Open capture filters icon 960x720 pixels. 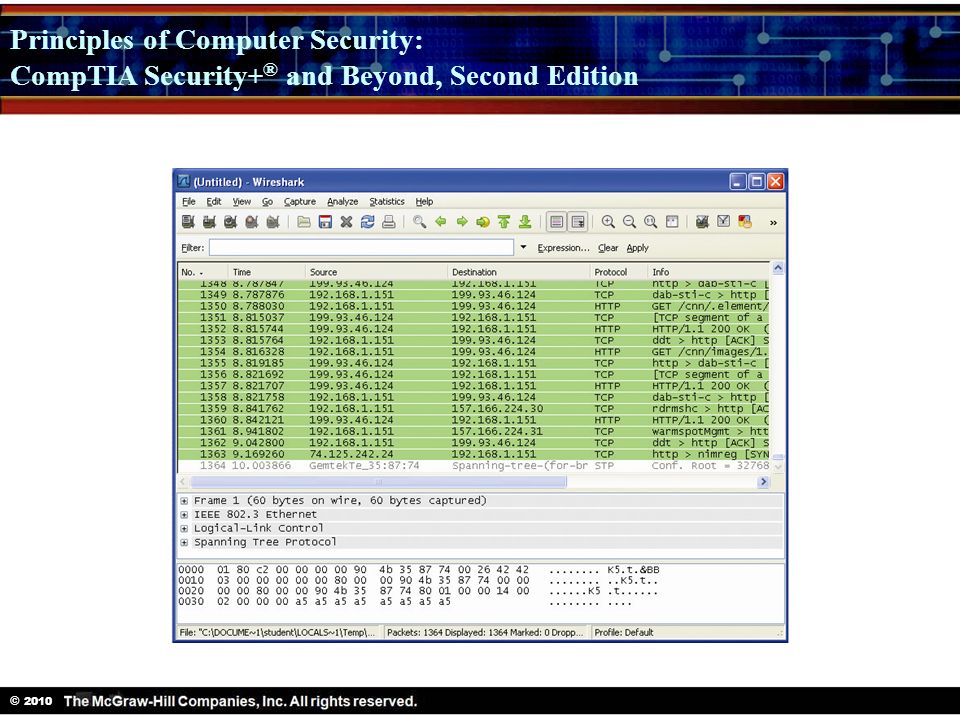pyautogui.click(x=702, y=222)
